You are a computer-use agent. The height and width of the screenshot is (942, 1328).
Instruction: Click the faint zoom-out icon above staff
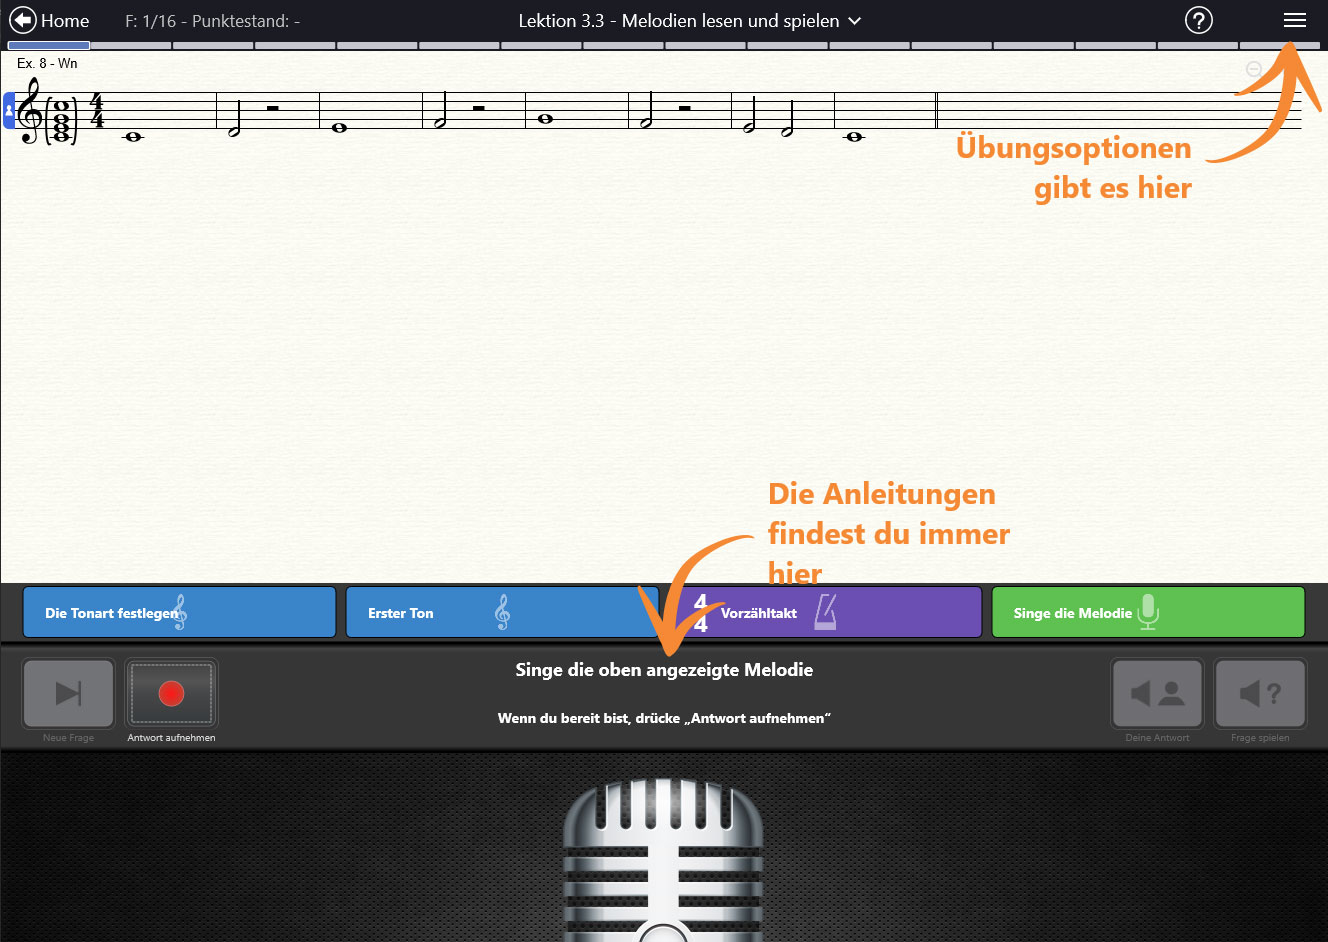pos(1254,69)
